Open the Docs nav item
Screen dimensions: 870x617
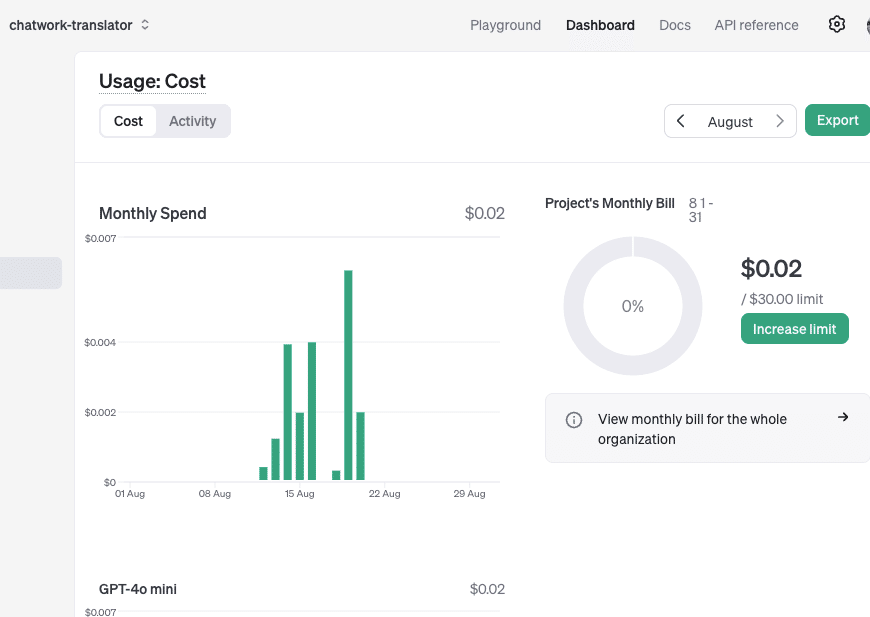pos(675,25)
